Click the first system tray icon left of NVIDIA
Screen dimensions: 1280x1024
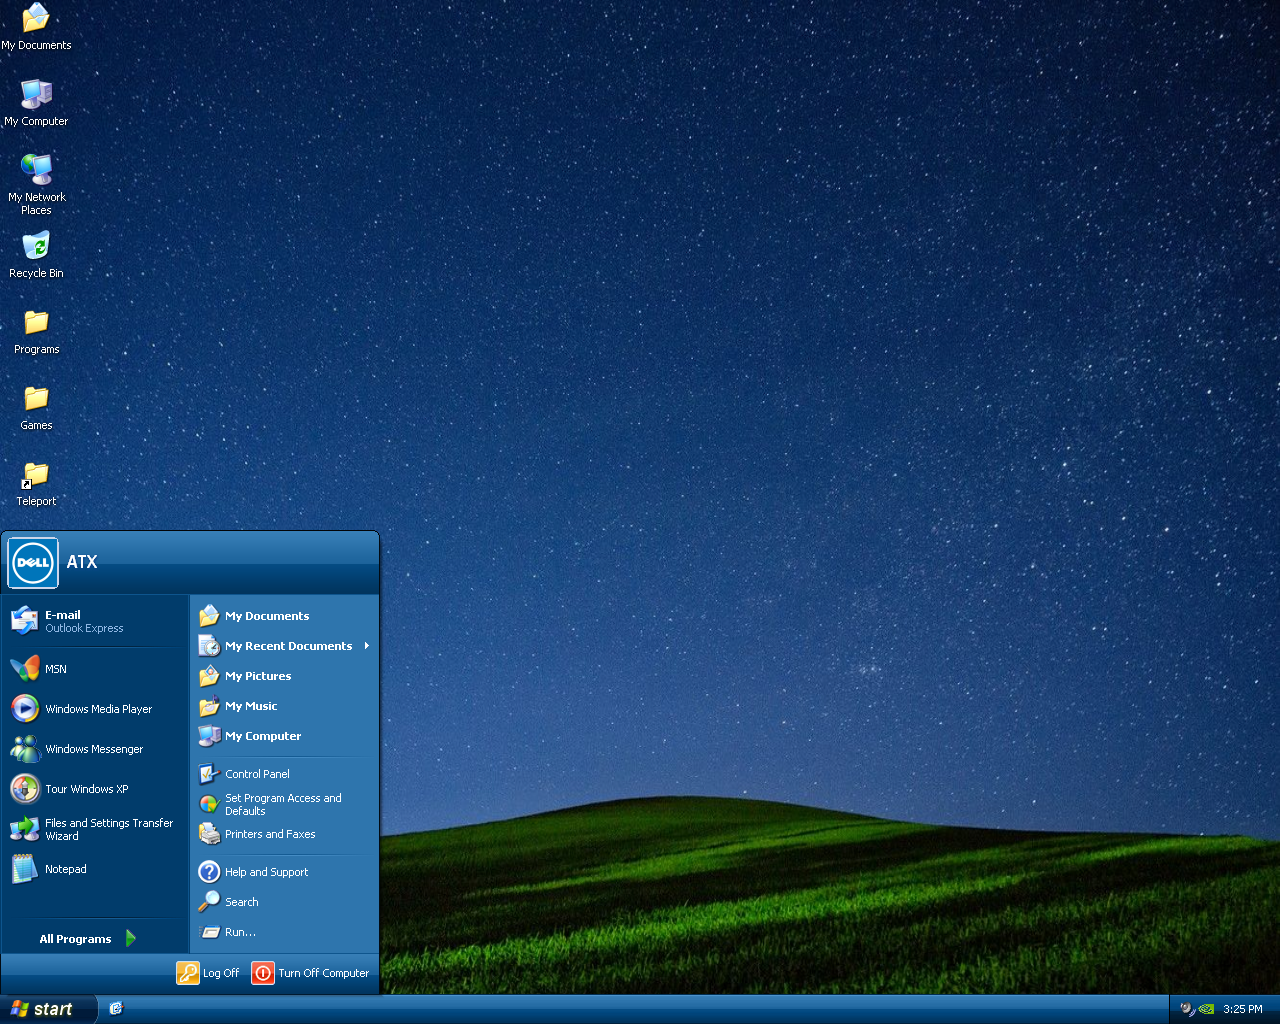pyautogui.click(x=1187, y=1009)
